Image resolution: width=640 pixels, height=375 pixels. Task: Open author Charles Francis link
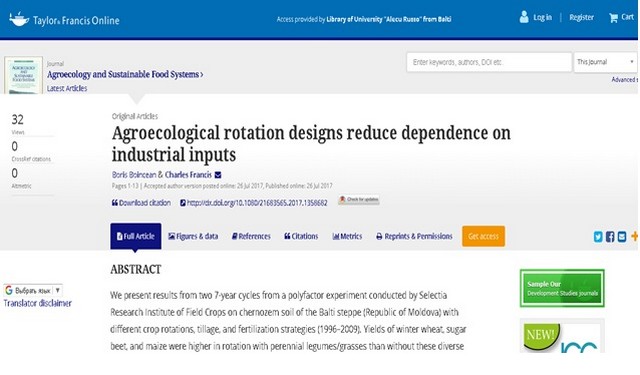(x=188, y=175)
